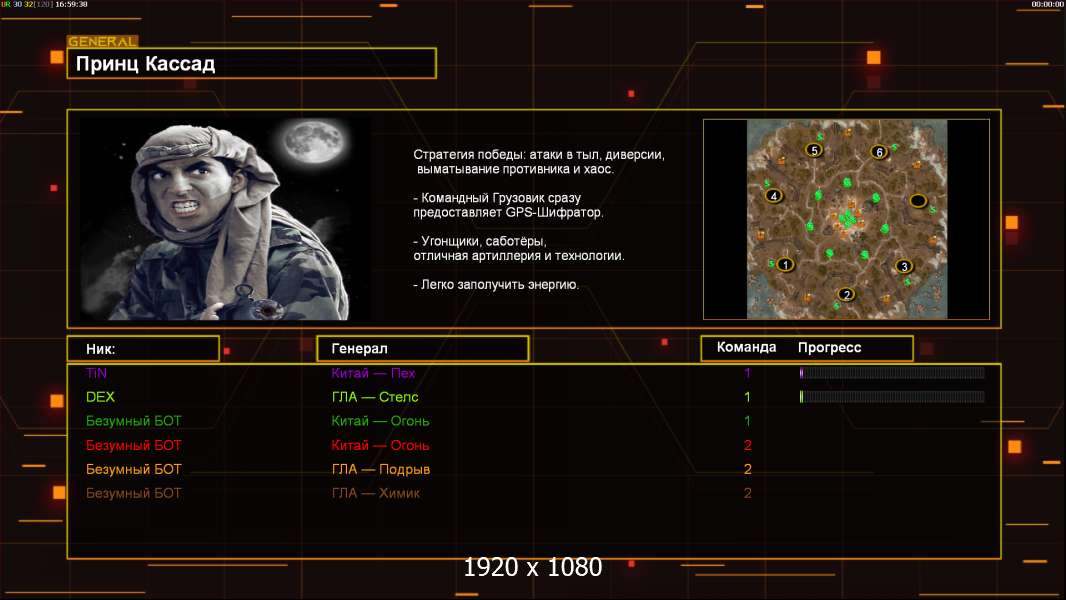Image resolution: width=1066 pixels, height=600 pixels.
Task: Select start position 6 marker
Action: point(879,152)
